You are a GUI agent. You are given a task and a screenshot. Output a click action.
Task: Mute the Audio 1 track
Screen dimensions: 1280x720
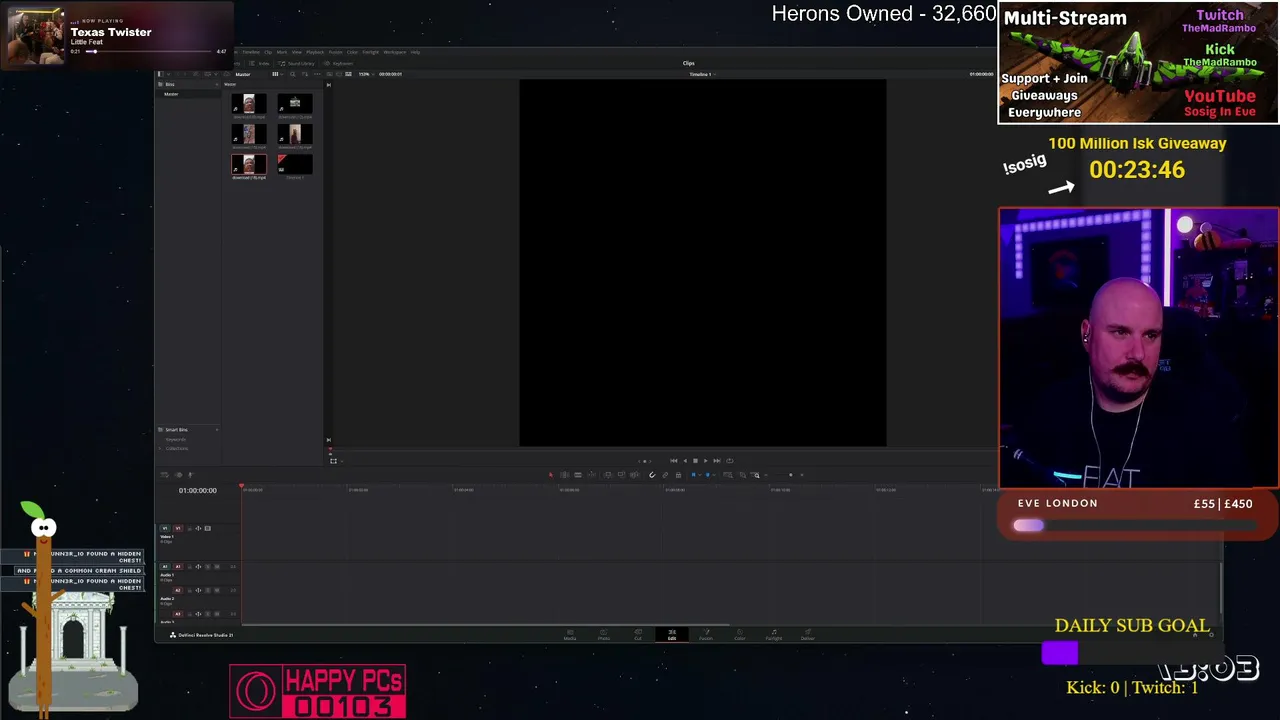216,567
